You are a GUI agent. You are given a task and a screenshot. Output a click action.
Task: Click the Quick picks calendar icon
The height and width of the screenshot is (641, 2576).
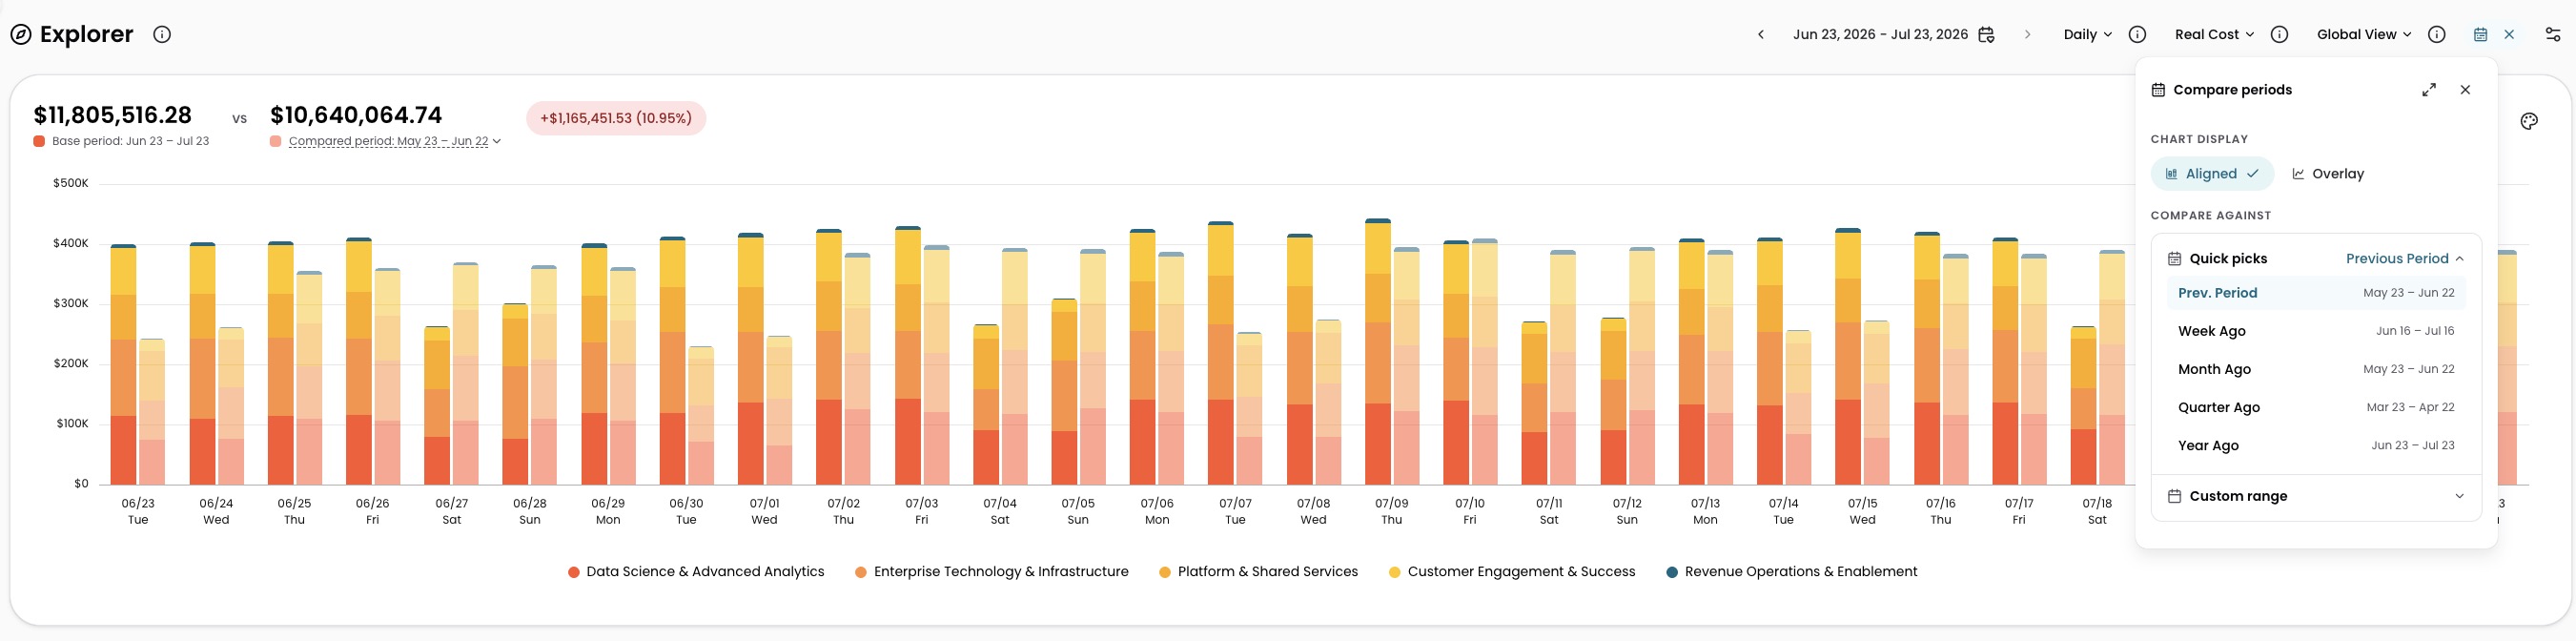point(2174,259)
